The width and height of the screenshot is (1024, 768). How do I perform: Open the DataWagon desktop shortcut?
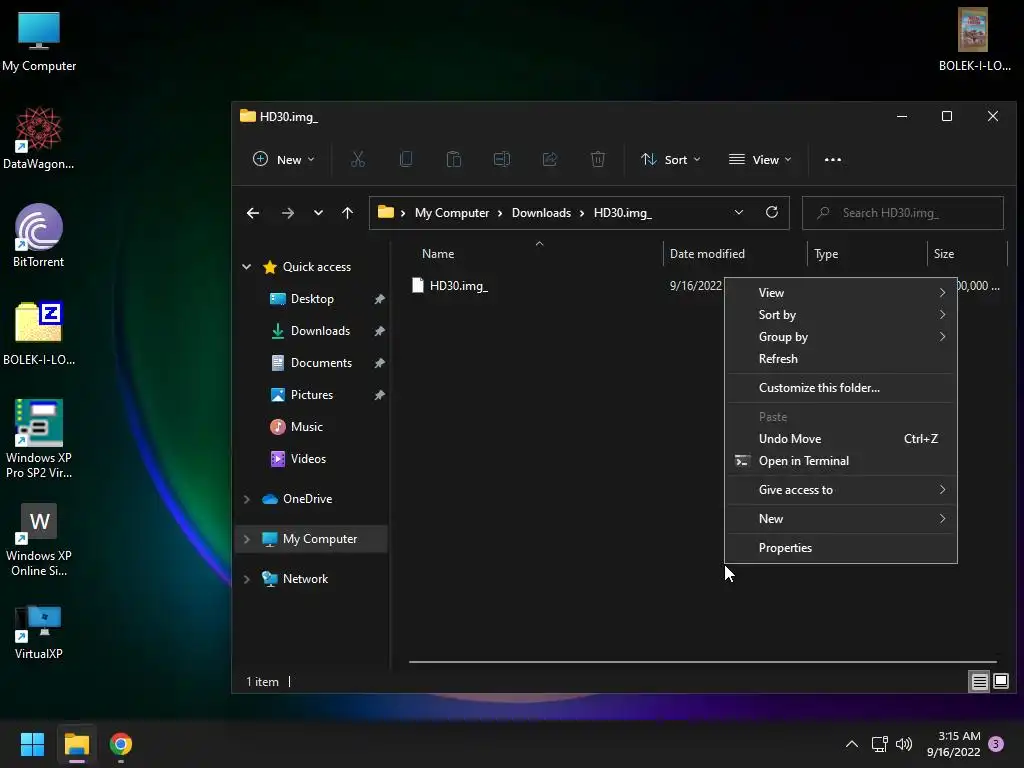tap(39, 138)
